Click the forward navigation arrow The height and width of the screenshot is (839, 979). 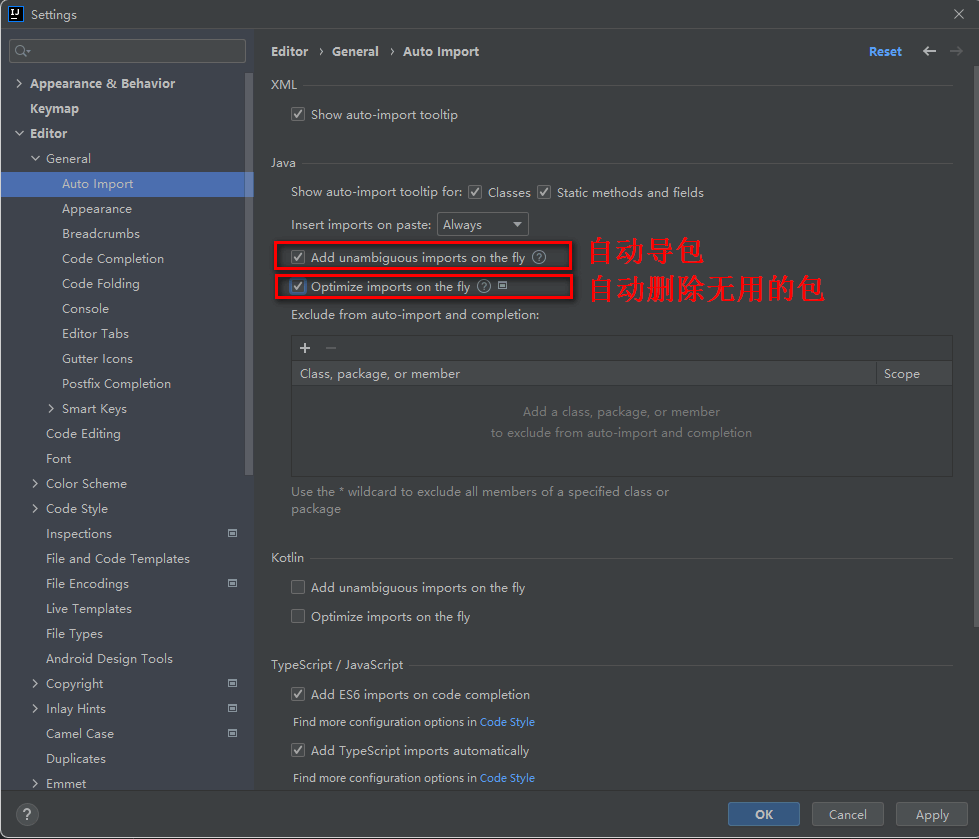pos(956,51)
